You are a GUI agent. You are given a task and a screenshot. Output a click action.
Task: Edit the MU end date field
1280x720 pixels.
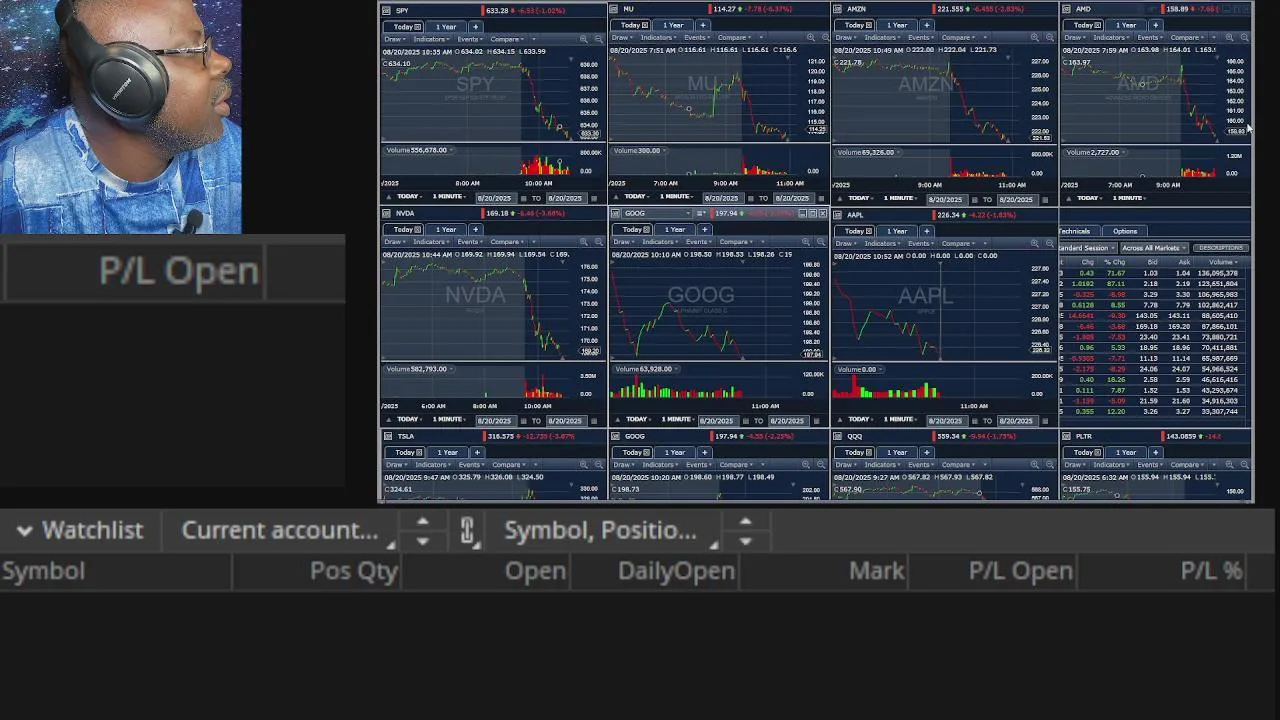[x=792, y=198]
